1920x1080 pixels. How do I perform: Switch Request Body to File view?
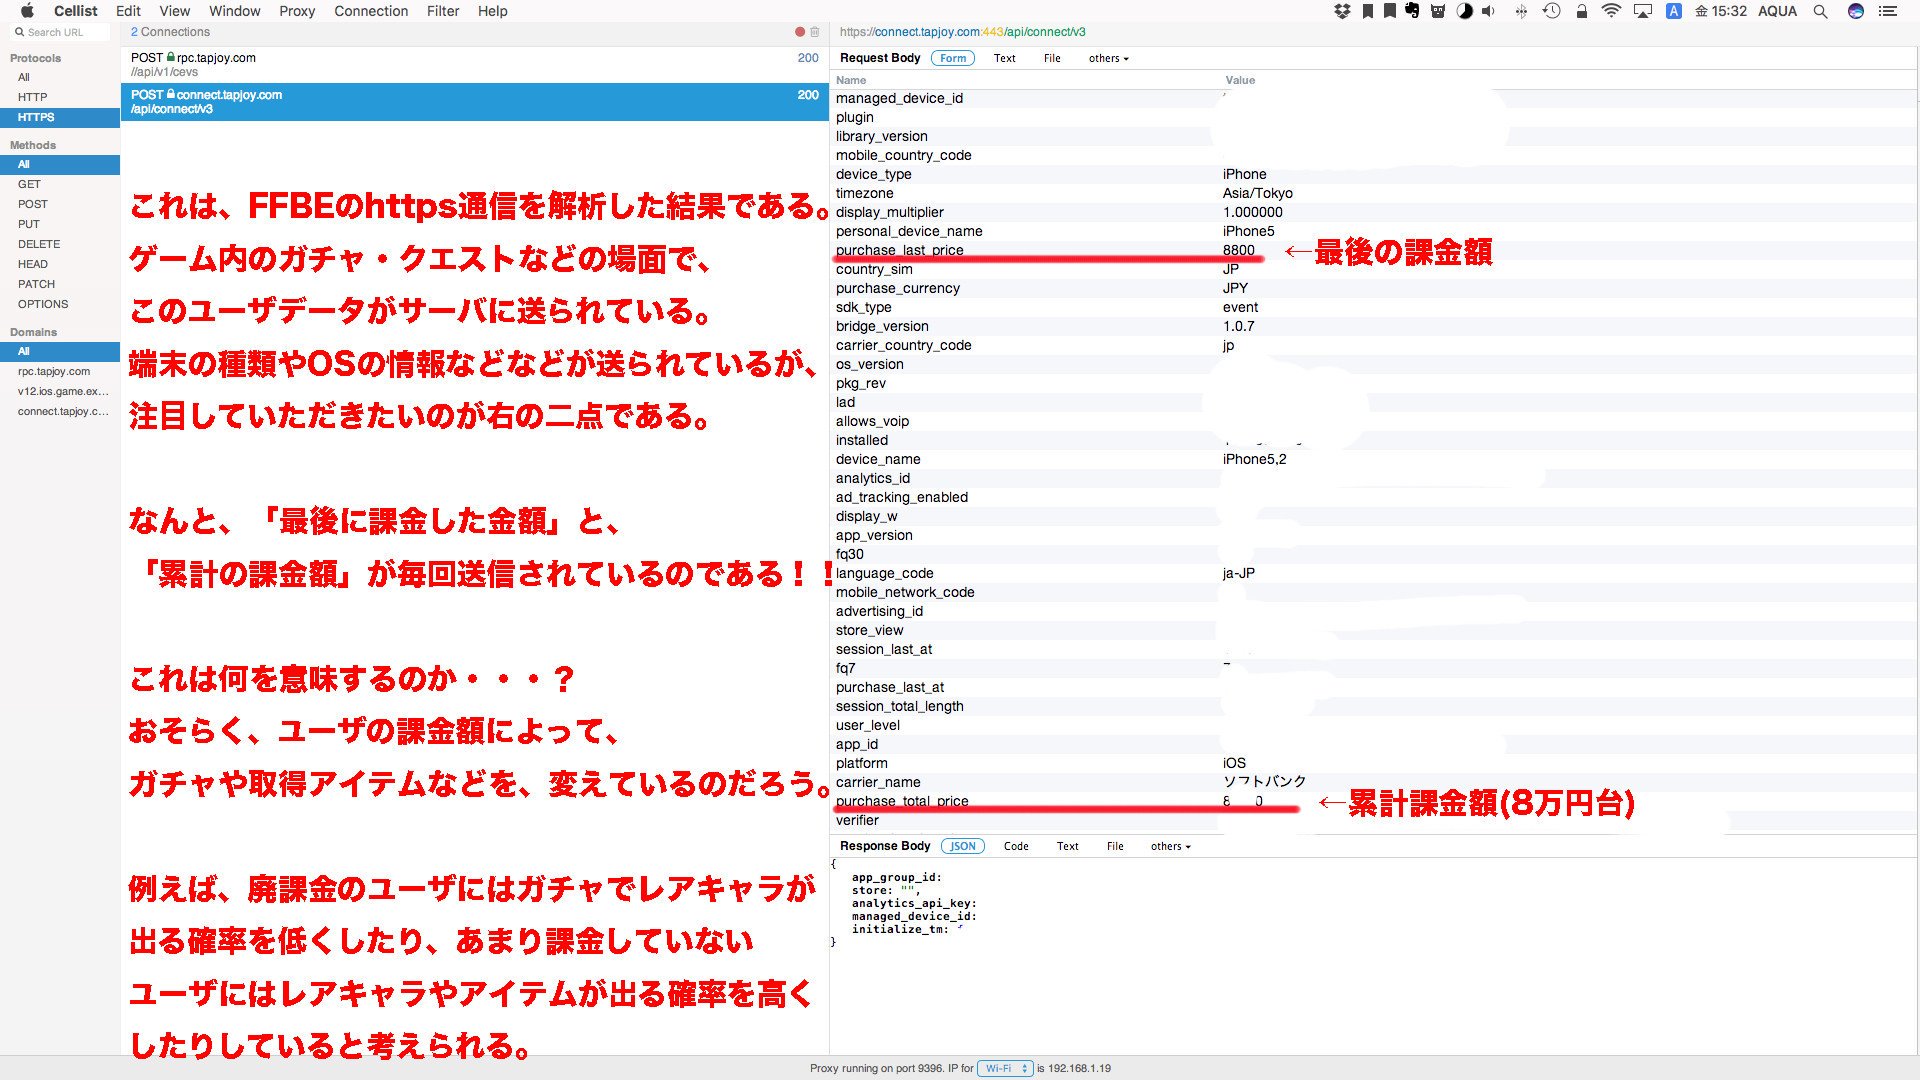1052,58
